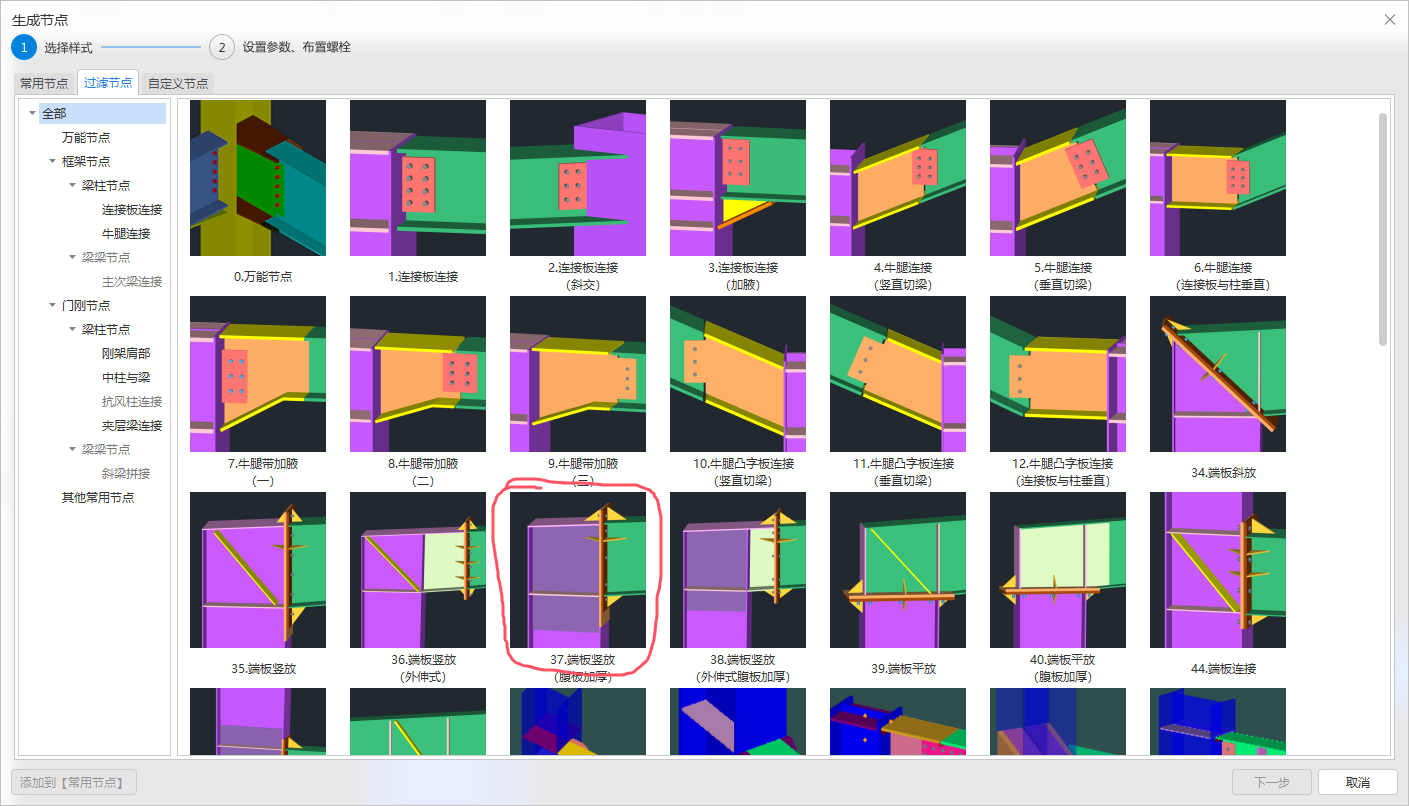The width and height of the screenshot is (1409, 806).
Task: Select 其他常用节点 tree item
Action: click(98, 497)
